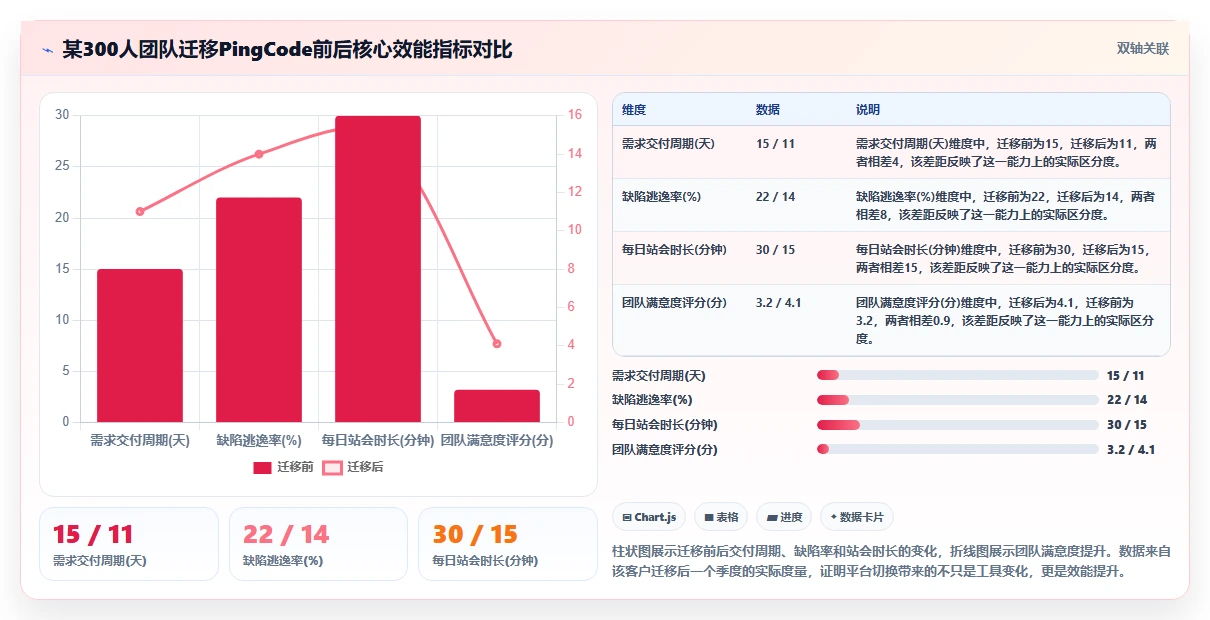Click the Chart.js tag
Image resolution: width=1210 pixels, height=620 pixels.
649,517
